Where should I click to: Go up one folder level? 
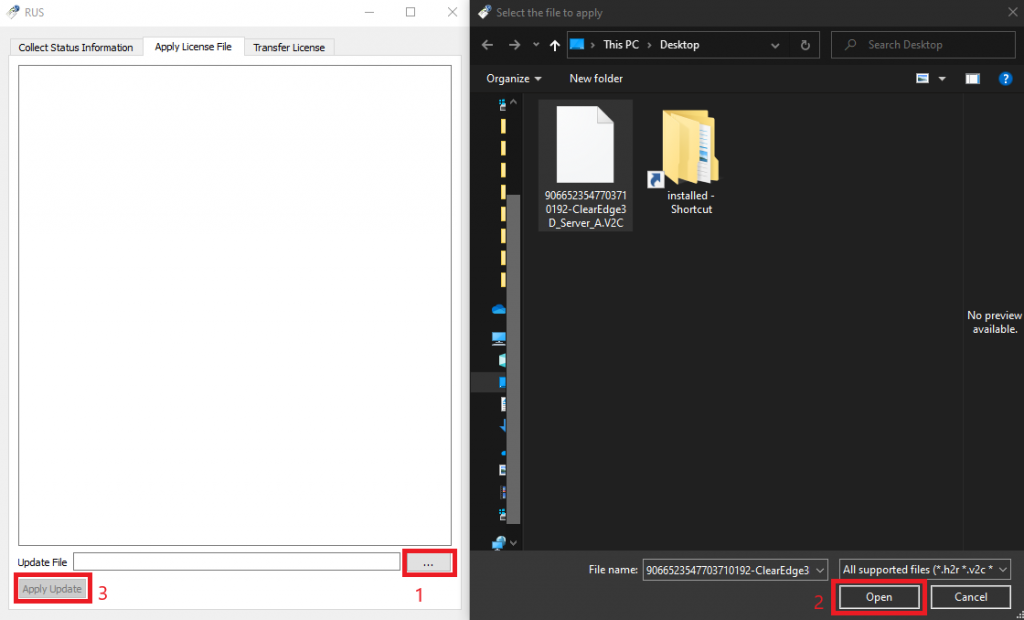[x=555, y=45]
